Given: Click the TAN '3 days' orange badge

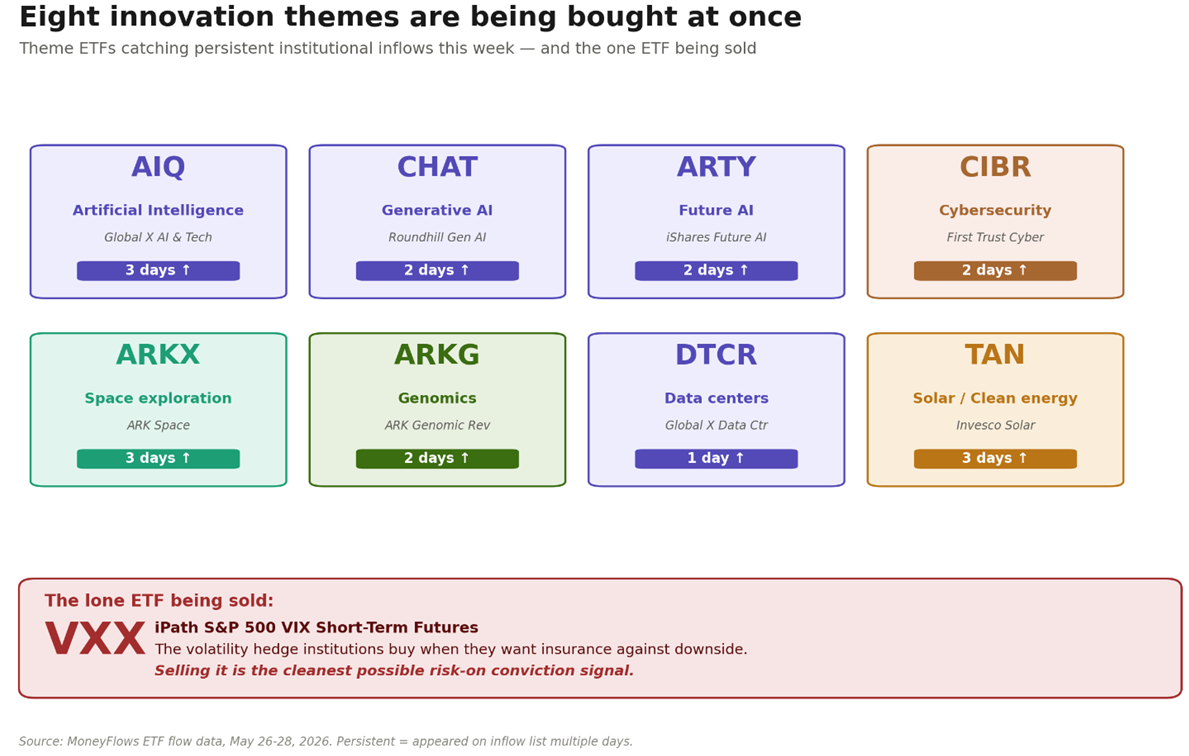Looking at the screenshot, I should coord(995,459).
